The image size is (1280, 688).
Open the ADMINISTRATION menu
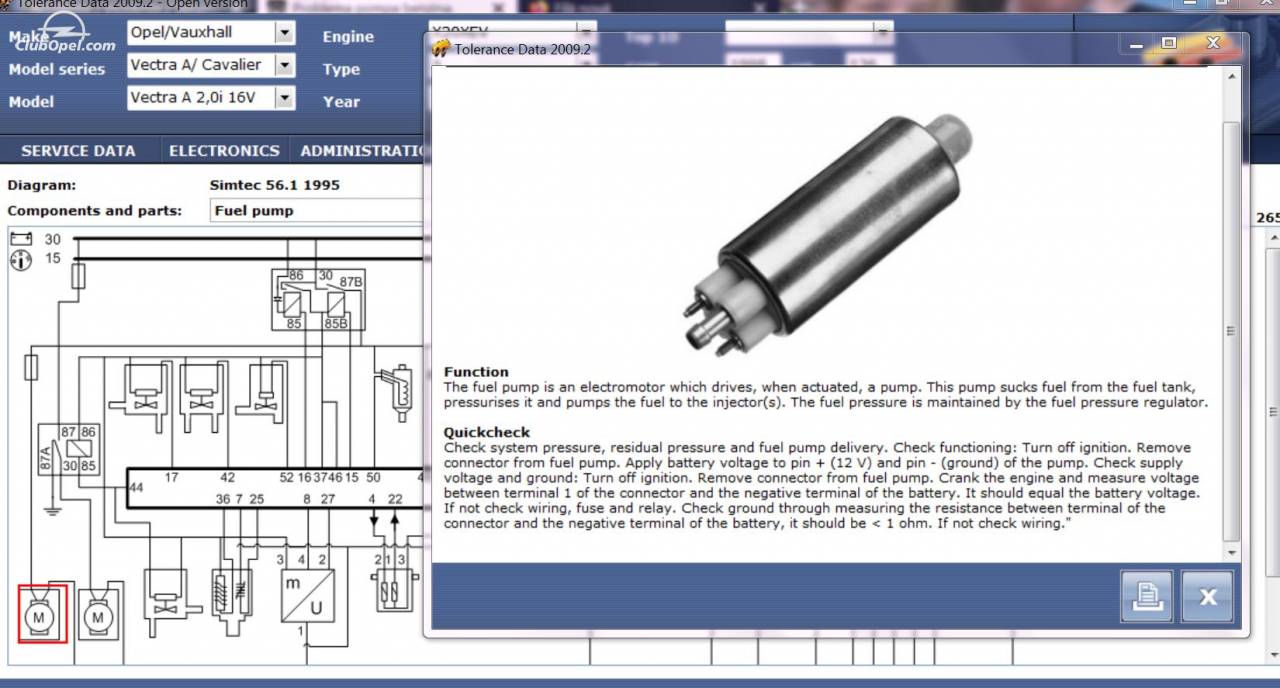[363, 151]
